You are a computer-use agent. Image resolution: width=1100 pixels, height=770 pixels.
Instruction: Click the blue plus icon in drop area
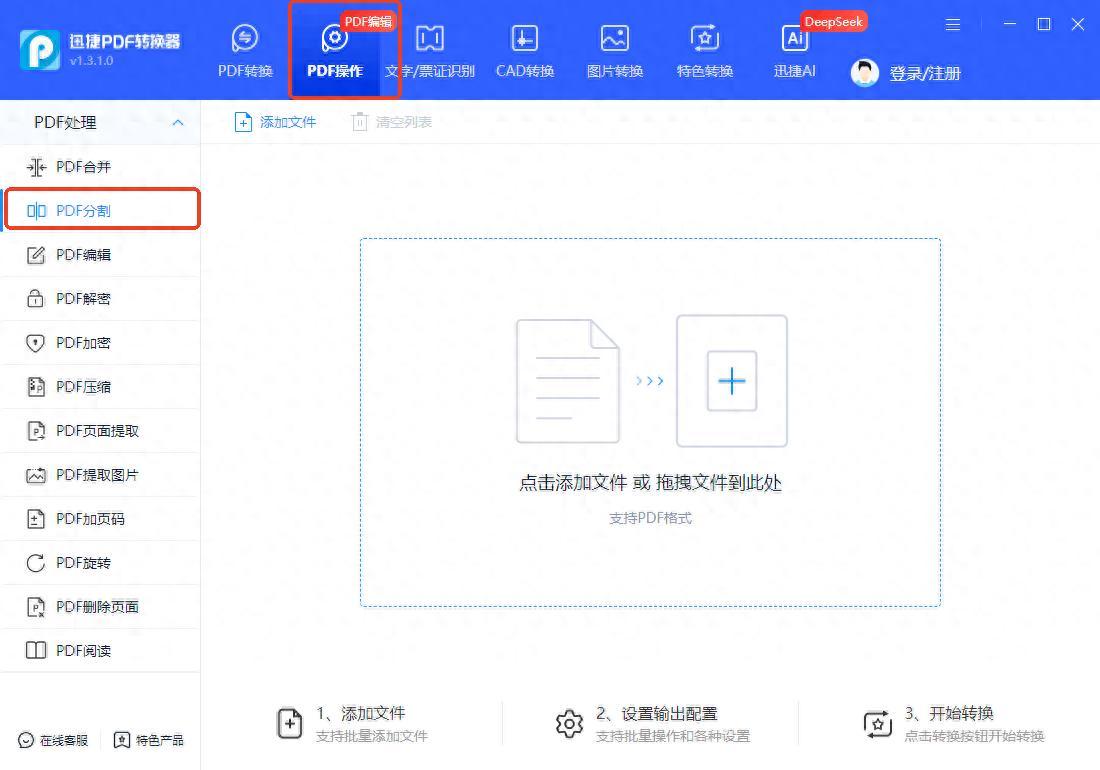[732, 381]
